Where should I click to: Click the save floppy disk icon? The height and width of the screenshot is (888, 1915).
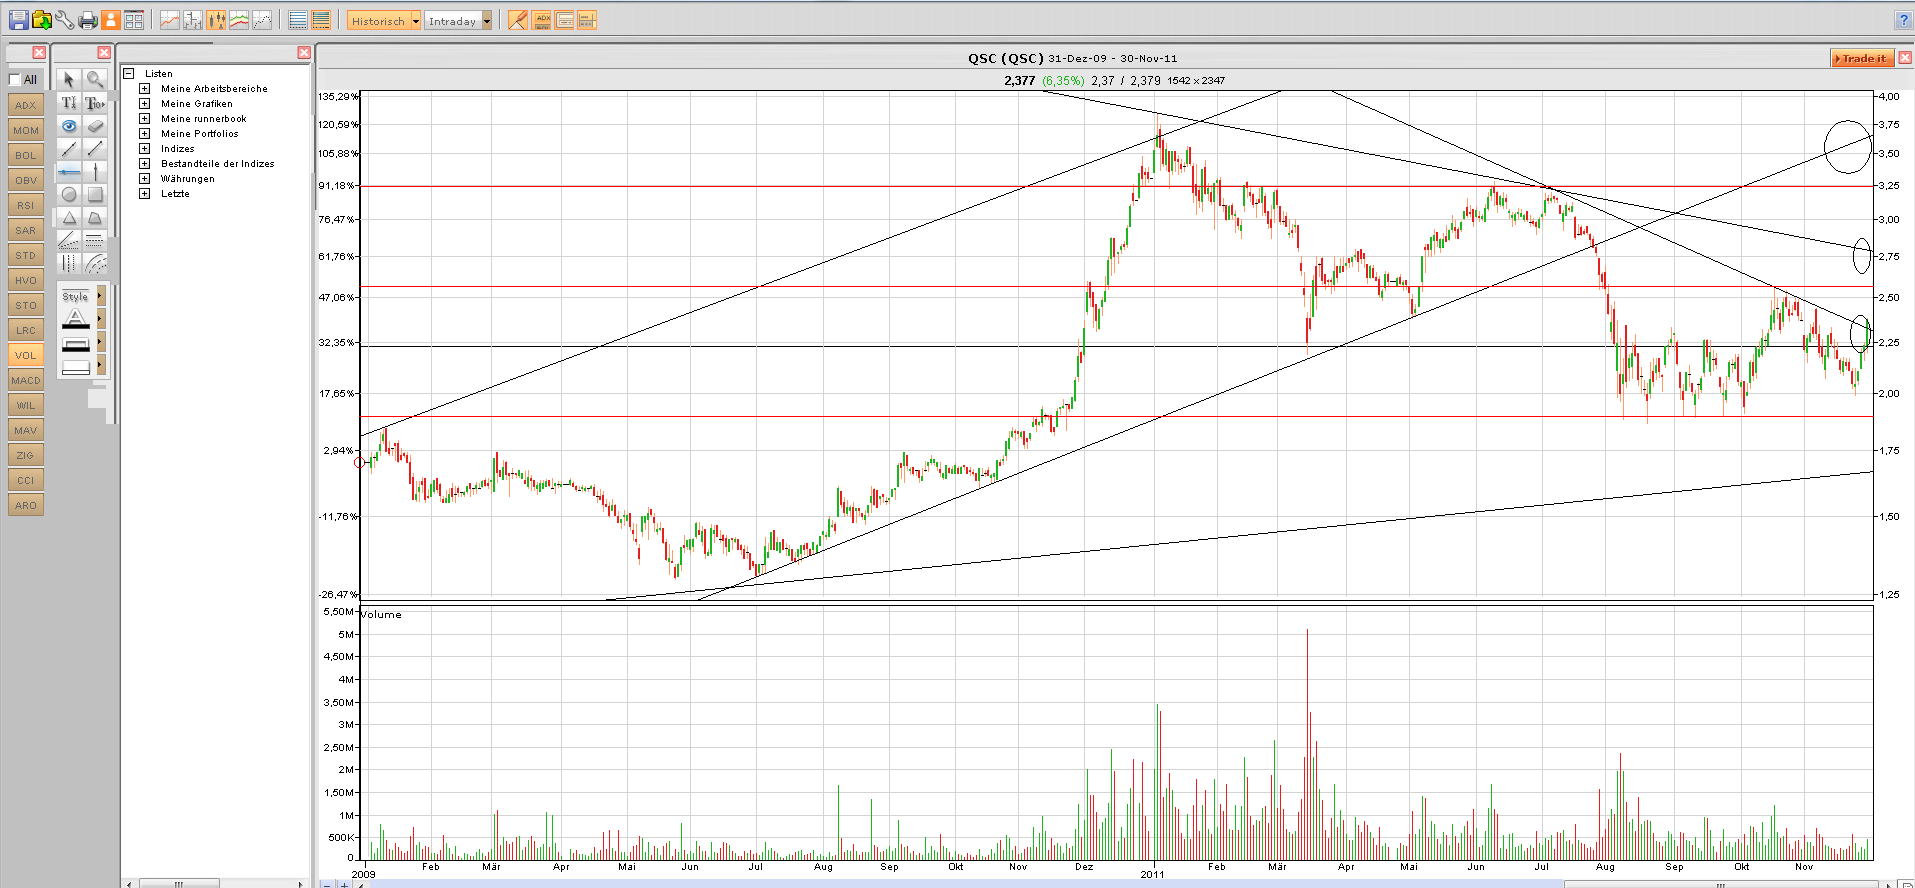pos(18,20)
